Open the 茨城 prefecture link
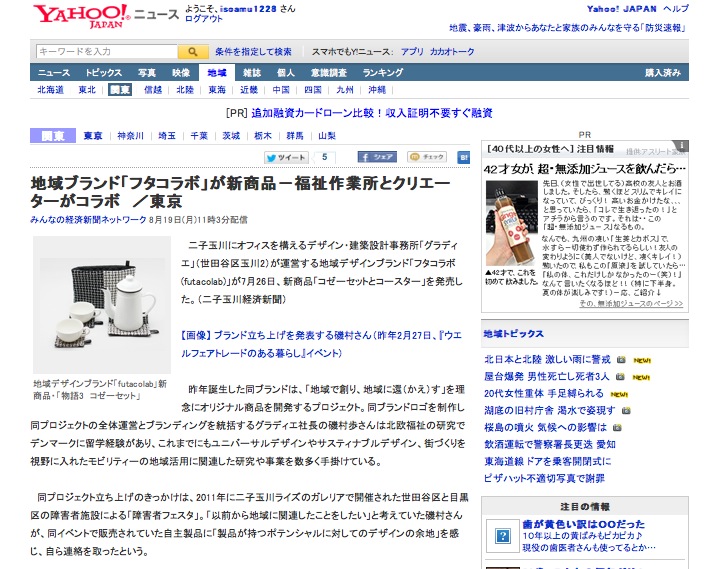724x569 pixels. coord(231,136)
